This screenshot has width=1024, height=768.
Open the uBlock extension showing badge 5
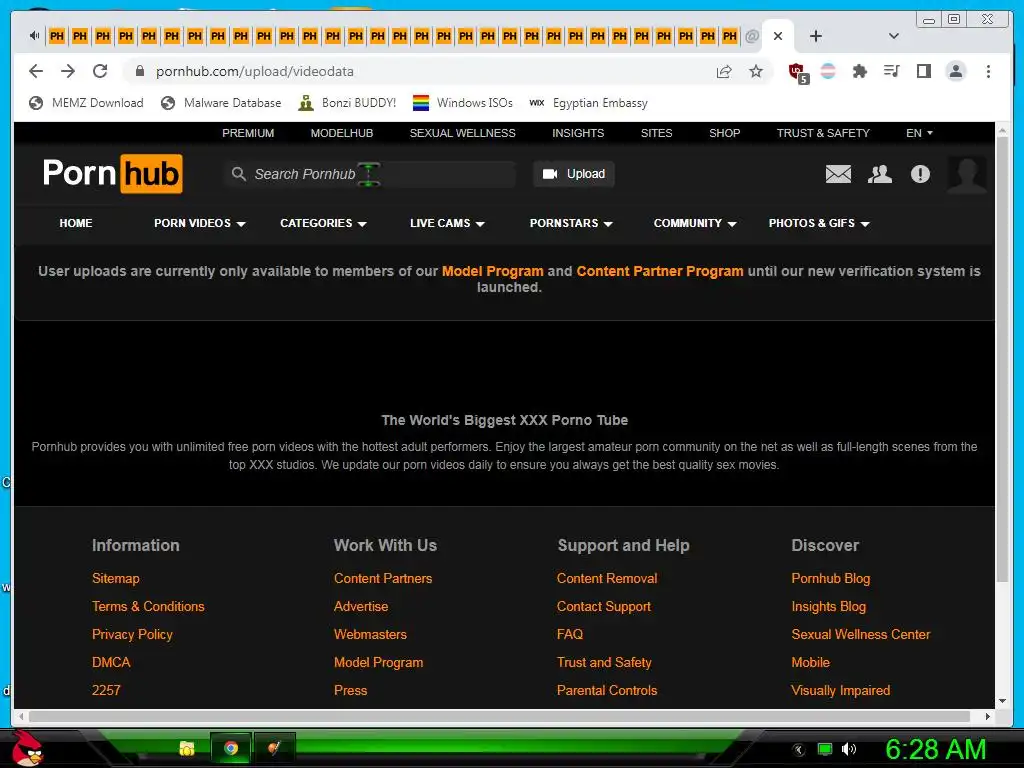(x=798, y=72)
